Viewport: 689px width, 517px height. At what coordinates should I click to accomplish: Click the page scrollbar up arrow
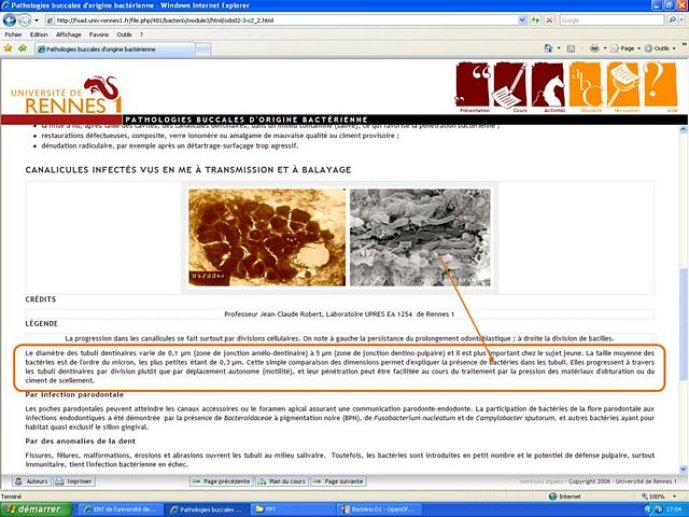(683, 130)
